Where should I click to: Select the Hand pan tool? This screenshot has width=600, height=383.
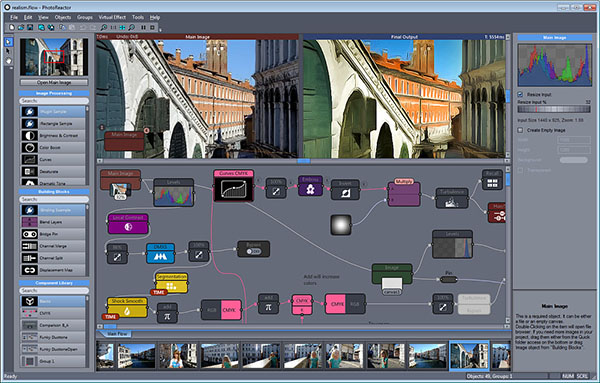point(8,61)
